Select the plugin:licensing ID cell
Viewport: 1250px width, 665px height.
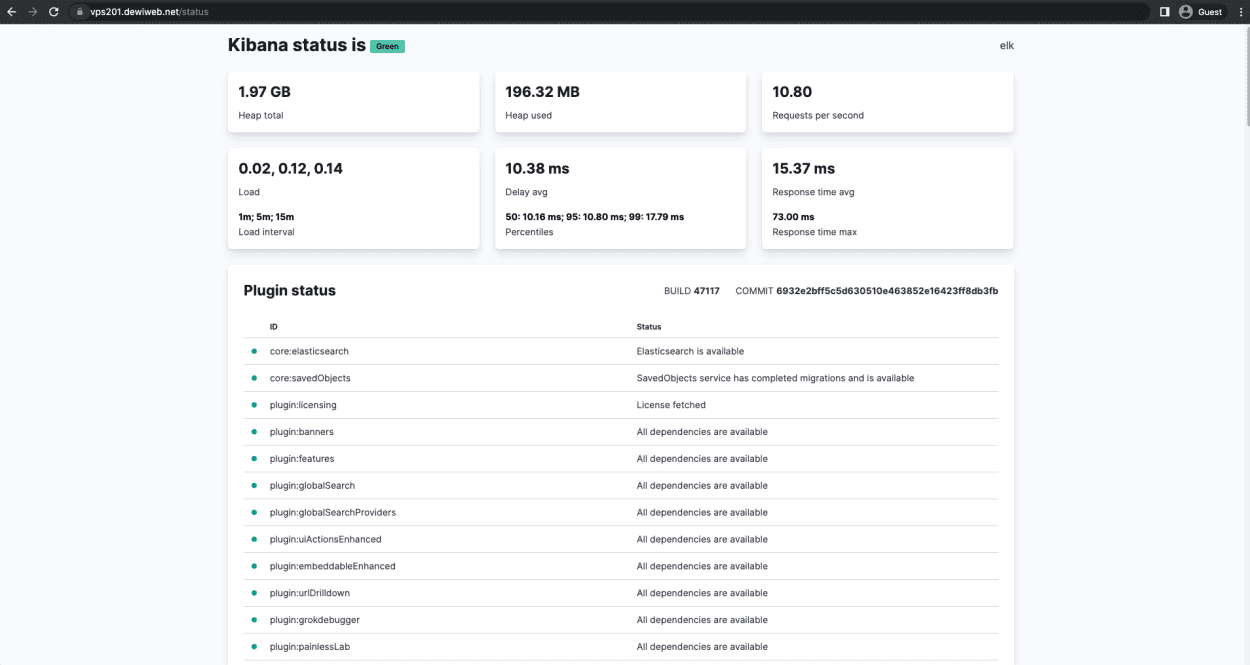[x=303, y=405]
